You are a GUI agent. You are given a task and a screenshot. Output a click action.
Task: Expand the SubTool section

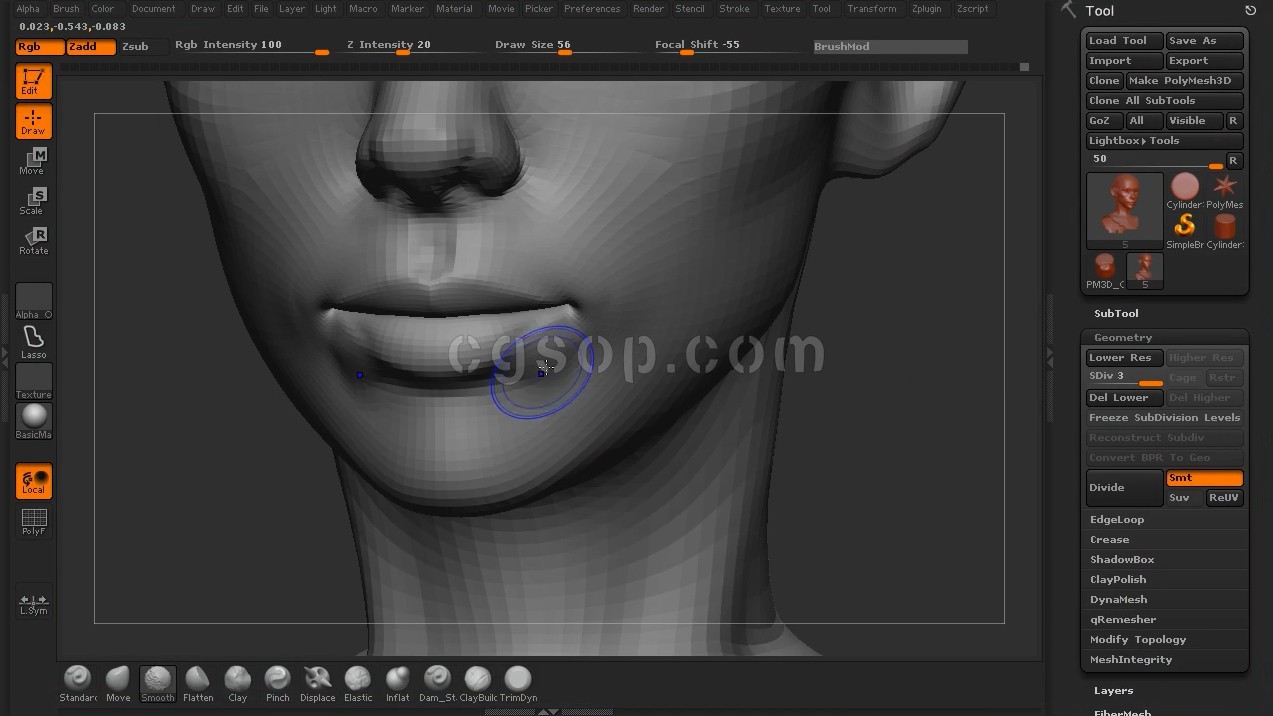1116,313
